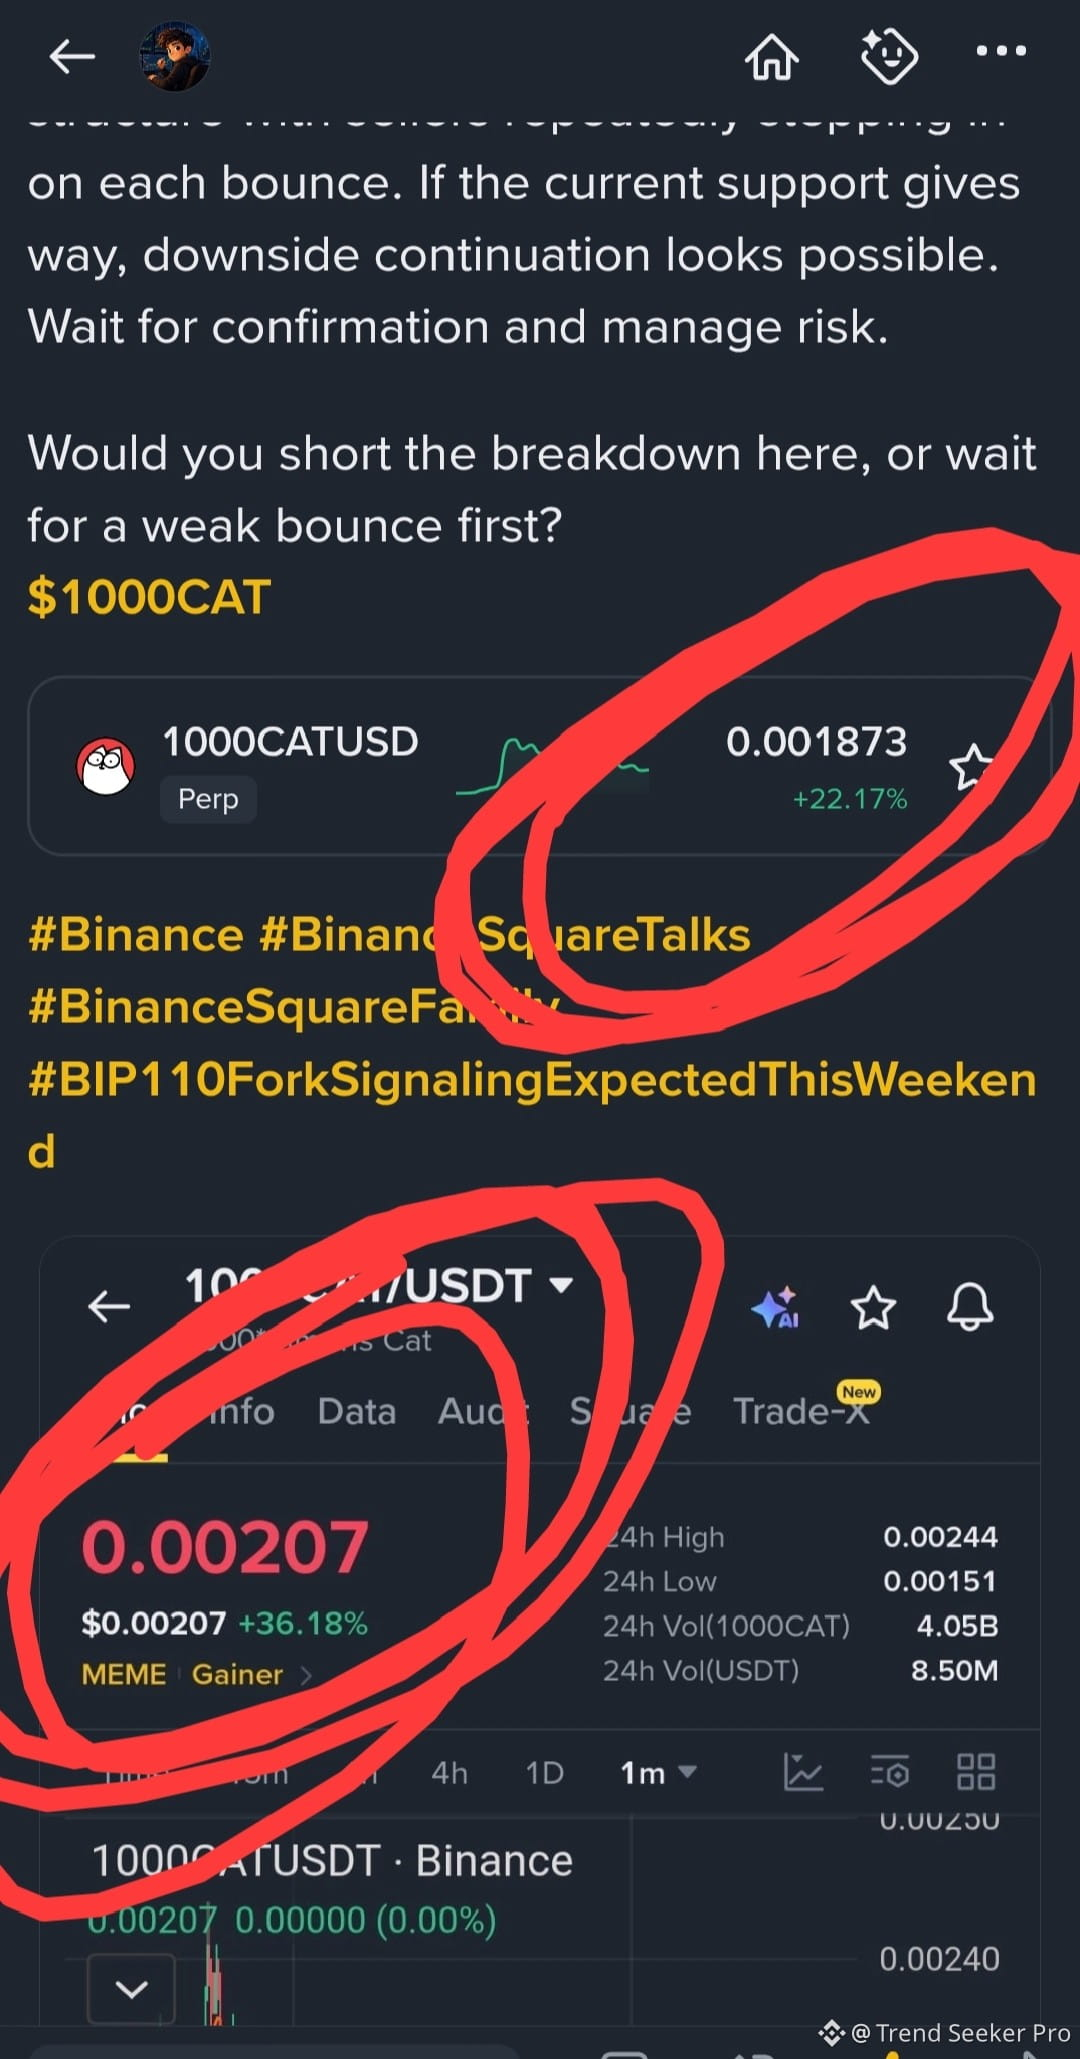The image size is (1080, 2059).
Task: Collapse the chart legend chevron box
Action: 131,1990
